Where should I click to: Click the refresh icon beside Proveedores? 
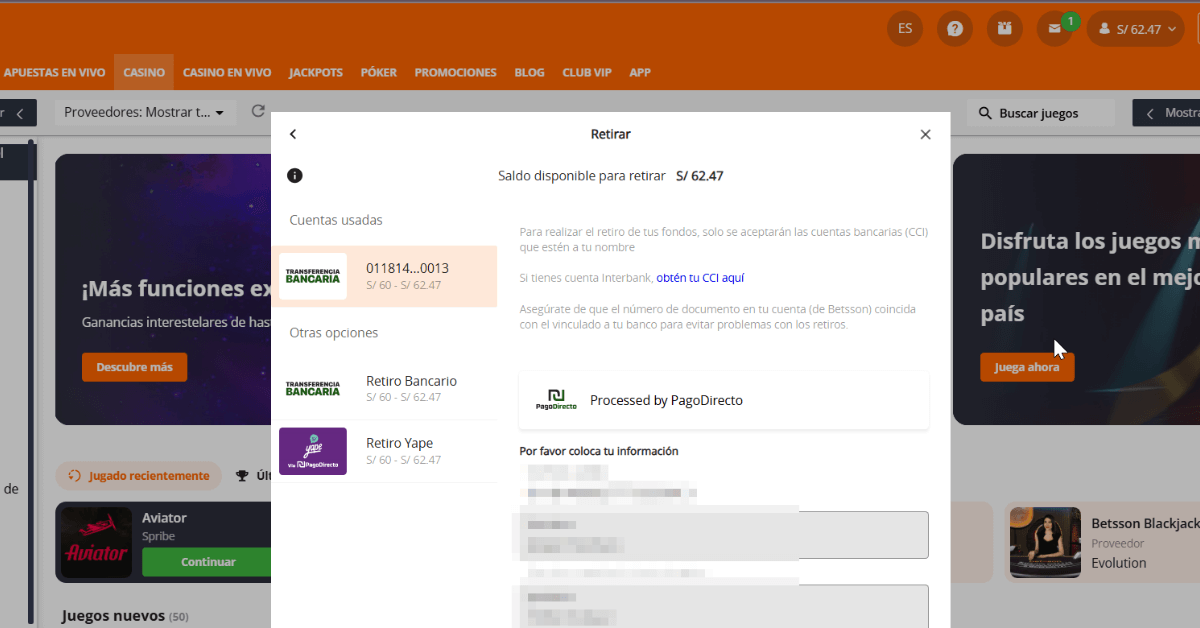click(258, 112)
